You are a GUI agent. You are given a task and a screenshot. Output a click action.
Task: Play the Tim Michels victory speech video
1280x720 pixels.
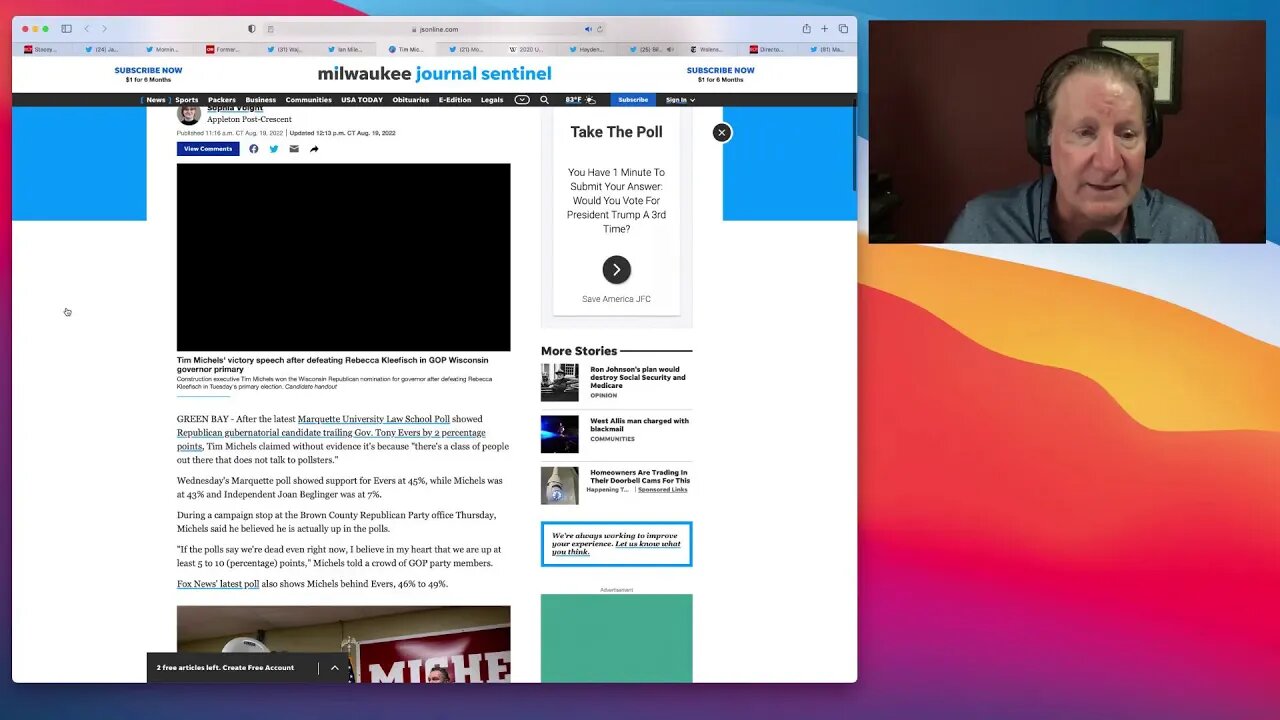click(343, 257)
